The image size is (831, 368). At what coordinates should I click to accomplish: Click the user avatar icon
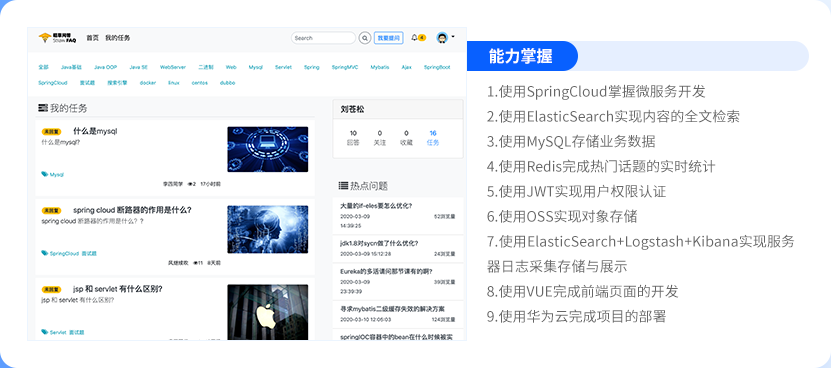[442, 38]
